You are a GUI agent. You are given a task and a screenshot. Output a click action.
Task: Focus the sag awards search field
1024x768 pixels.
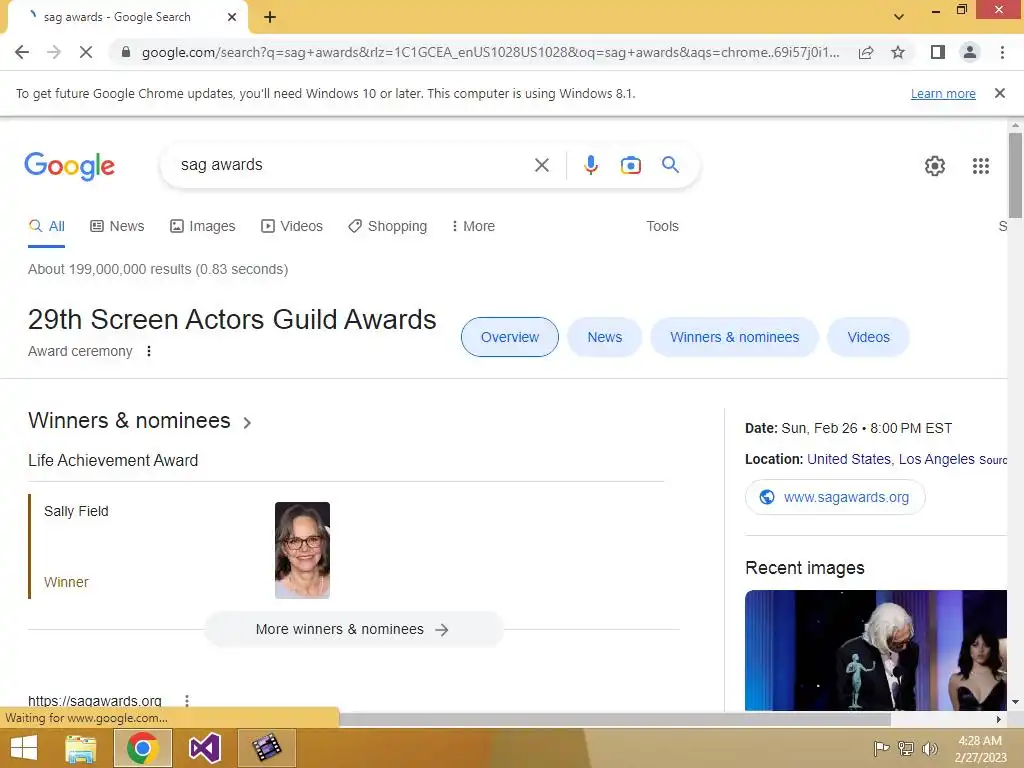point(353,165)
